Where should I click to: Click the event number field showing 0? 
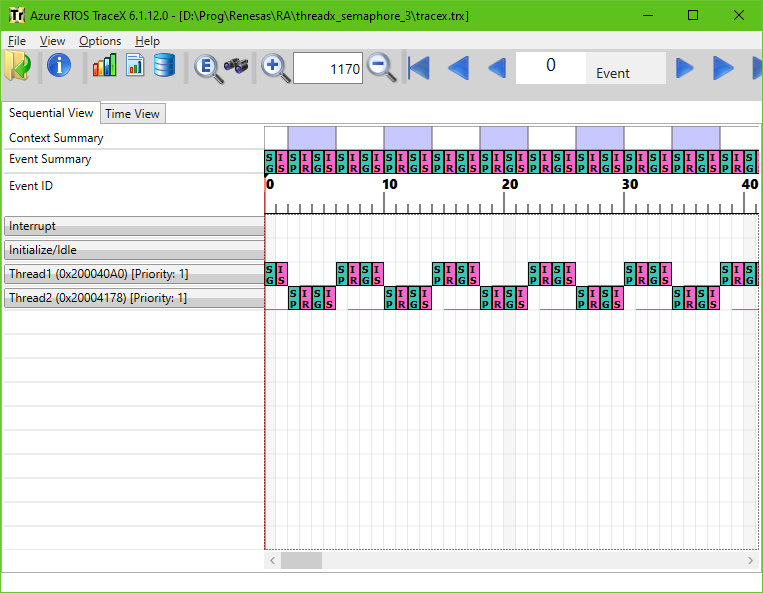[550, 68]
